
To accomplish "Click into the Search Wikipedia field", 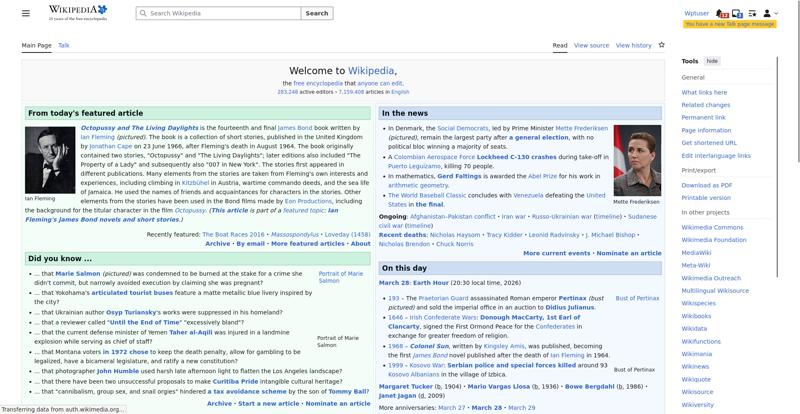I will coord(220,13).
